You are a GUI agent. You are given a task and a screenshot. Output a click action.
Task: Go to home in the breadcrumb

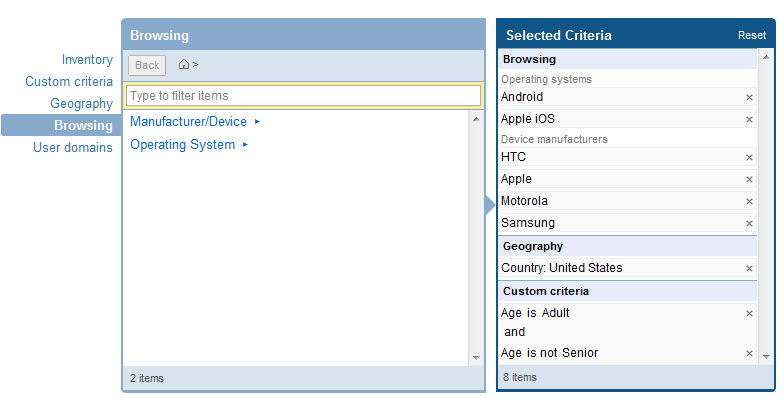pyautogui.click(x=184, y=64)
